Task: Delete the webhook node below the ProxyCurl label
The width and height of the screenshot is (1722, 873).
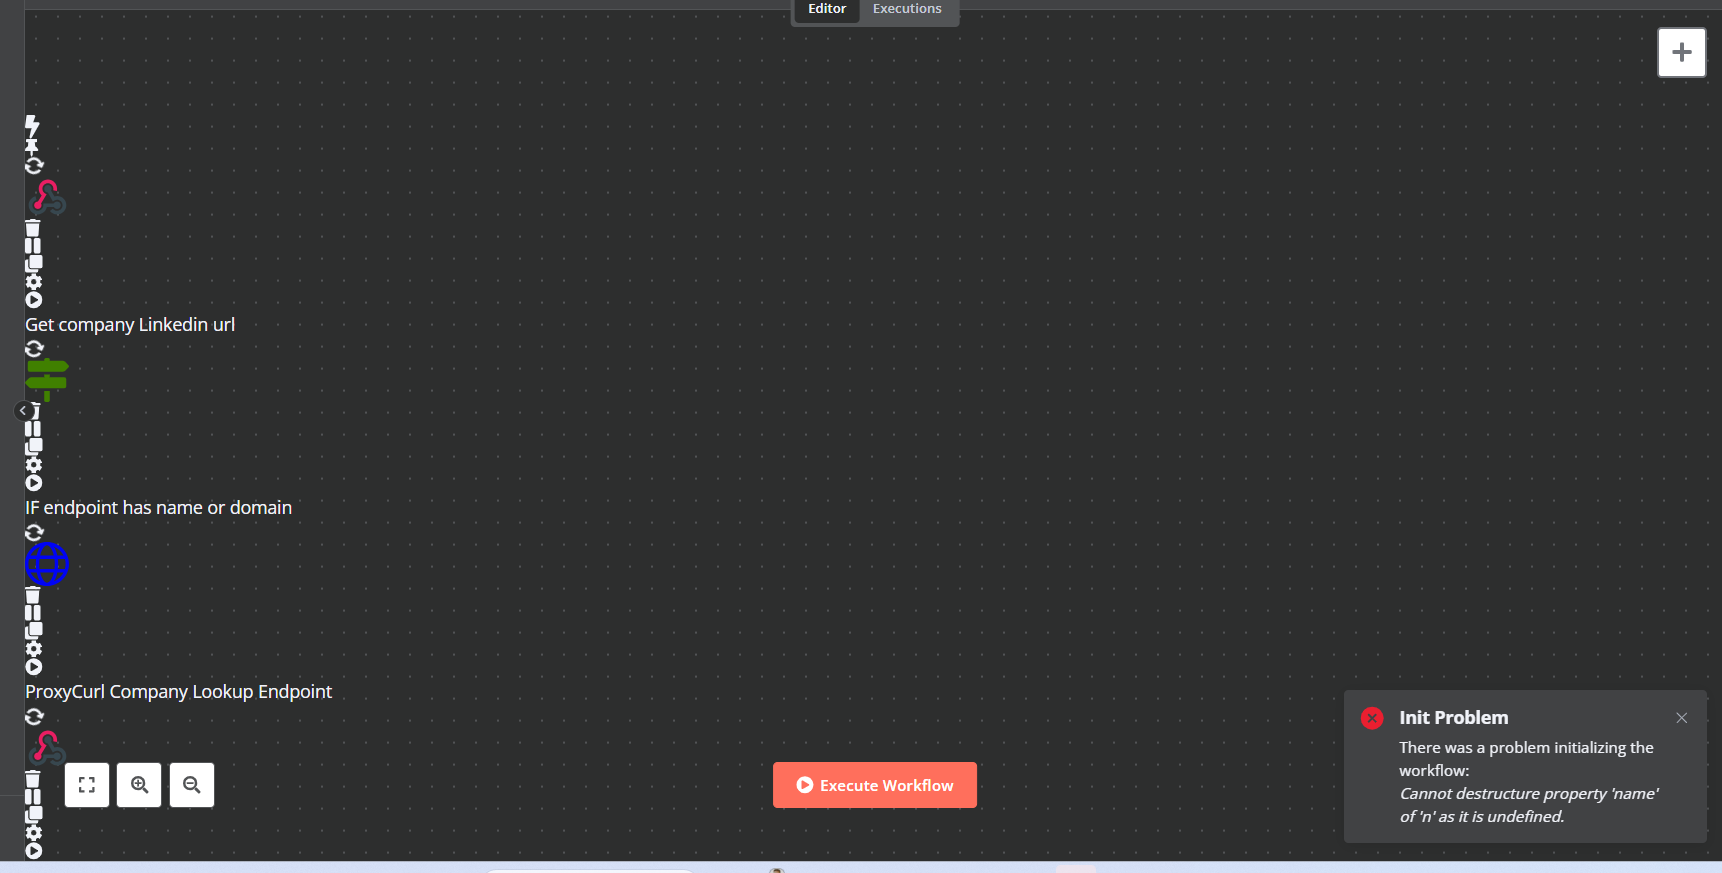Action: 33,779
